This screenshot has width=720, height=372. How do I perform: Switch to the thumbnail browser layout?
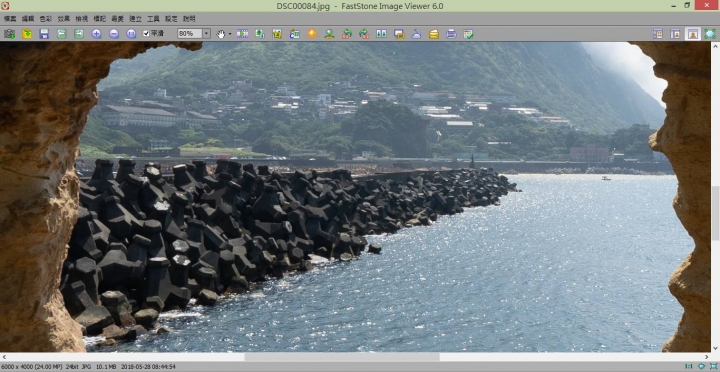(x=658, y=34)
